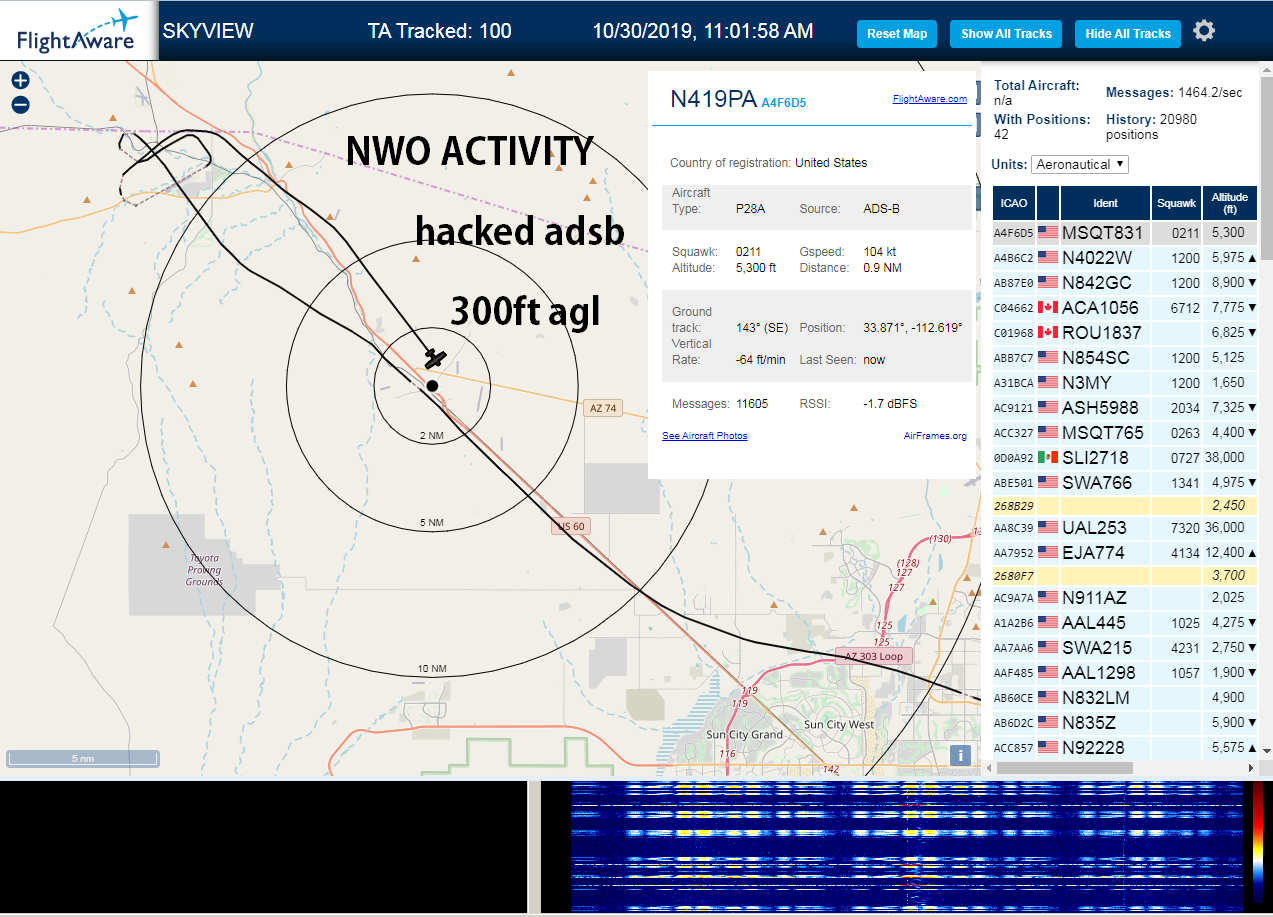Select the N3MY aircraft row
Screen dimensions: 1273x917
click(x=1125, y=382)
